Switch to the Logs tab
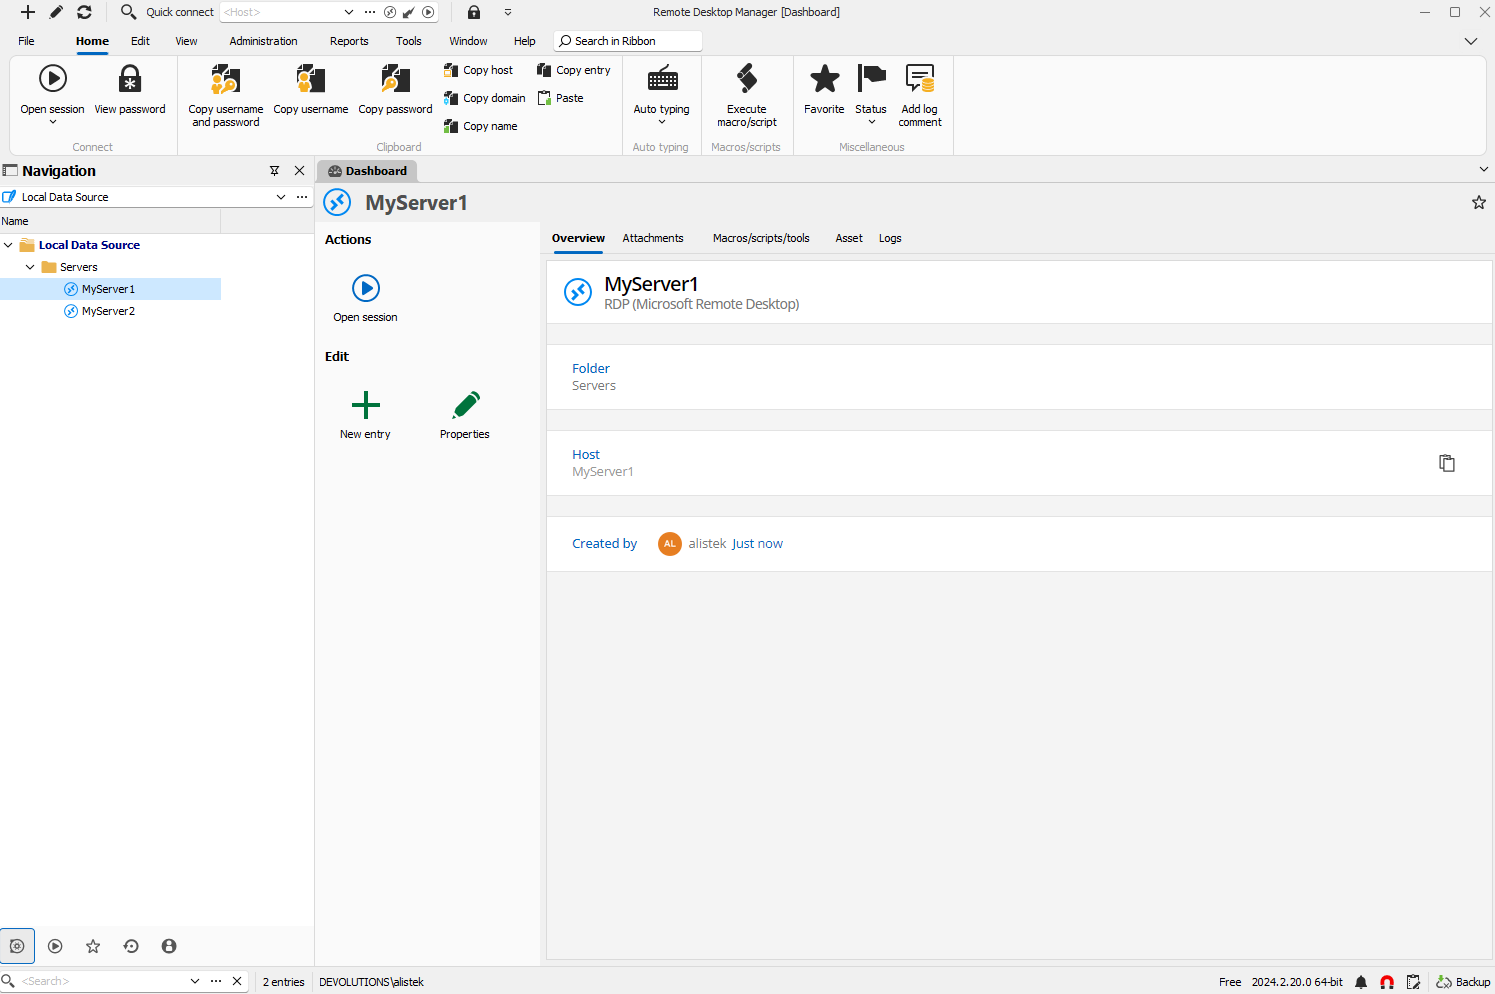Screen dimensions: 1495x994 coord(890,238)
